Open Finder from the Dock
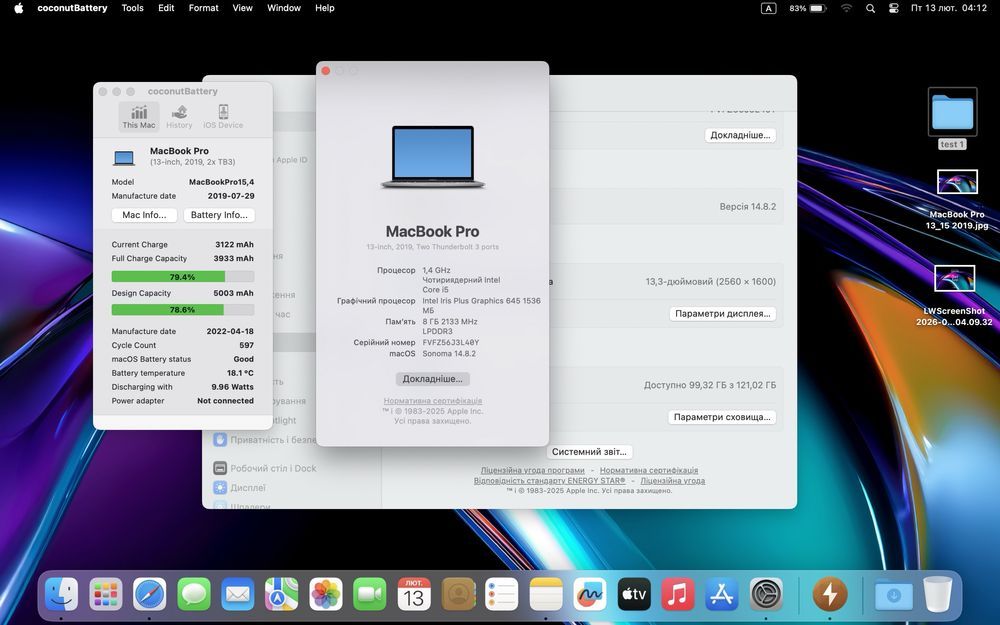1000x625 pixels. pyautogui.click(x=61, y=594)
